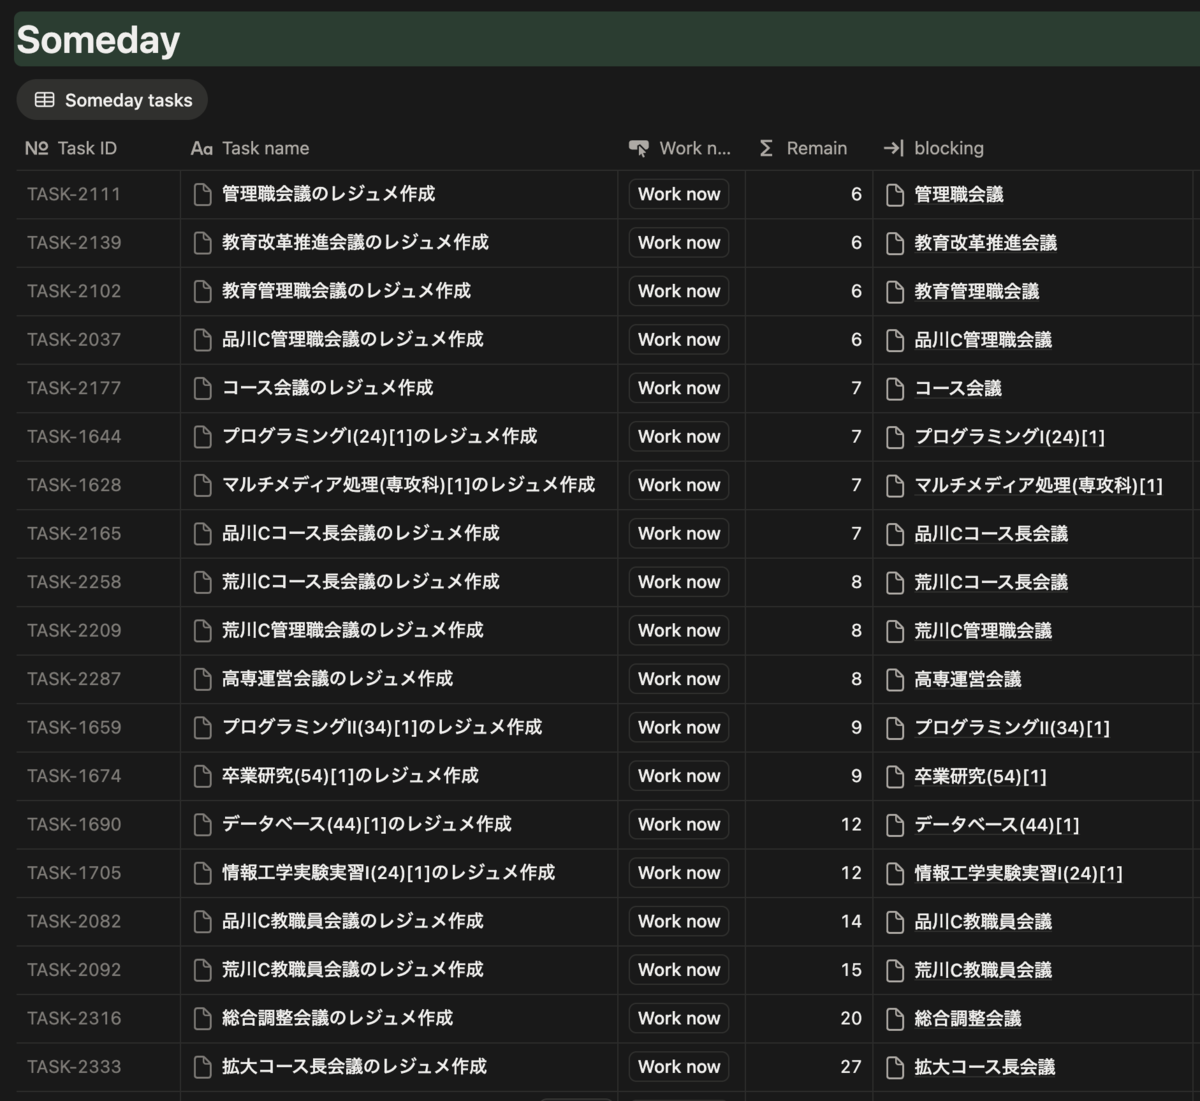This screenshot has height=1101, width=1200.
Task: Click the page icon for 拡大コース長会議のレジュメ作成
Action: pos(202,1067)
